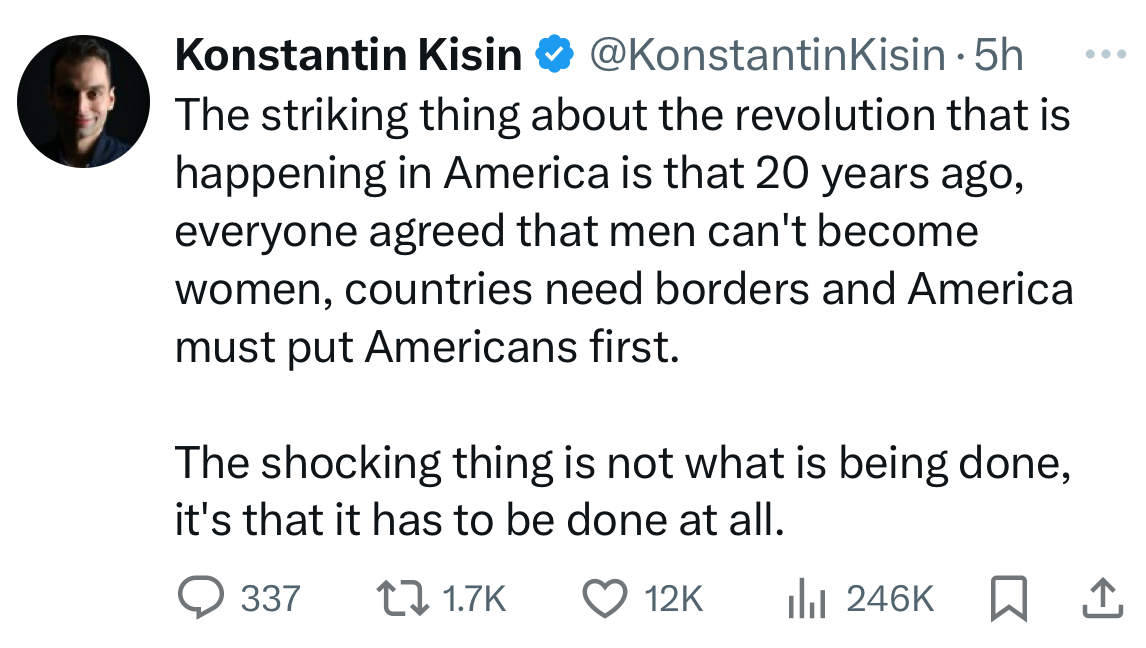This screenshot has width=1146, height=648.
Task: Open Konstantin Kisin's profile picture
Action: 84,101
